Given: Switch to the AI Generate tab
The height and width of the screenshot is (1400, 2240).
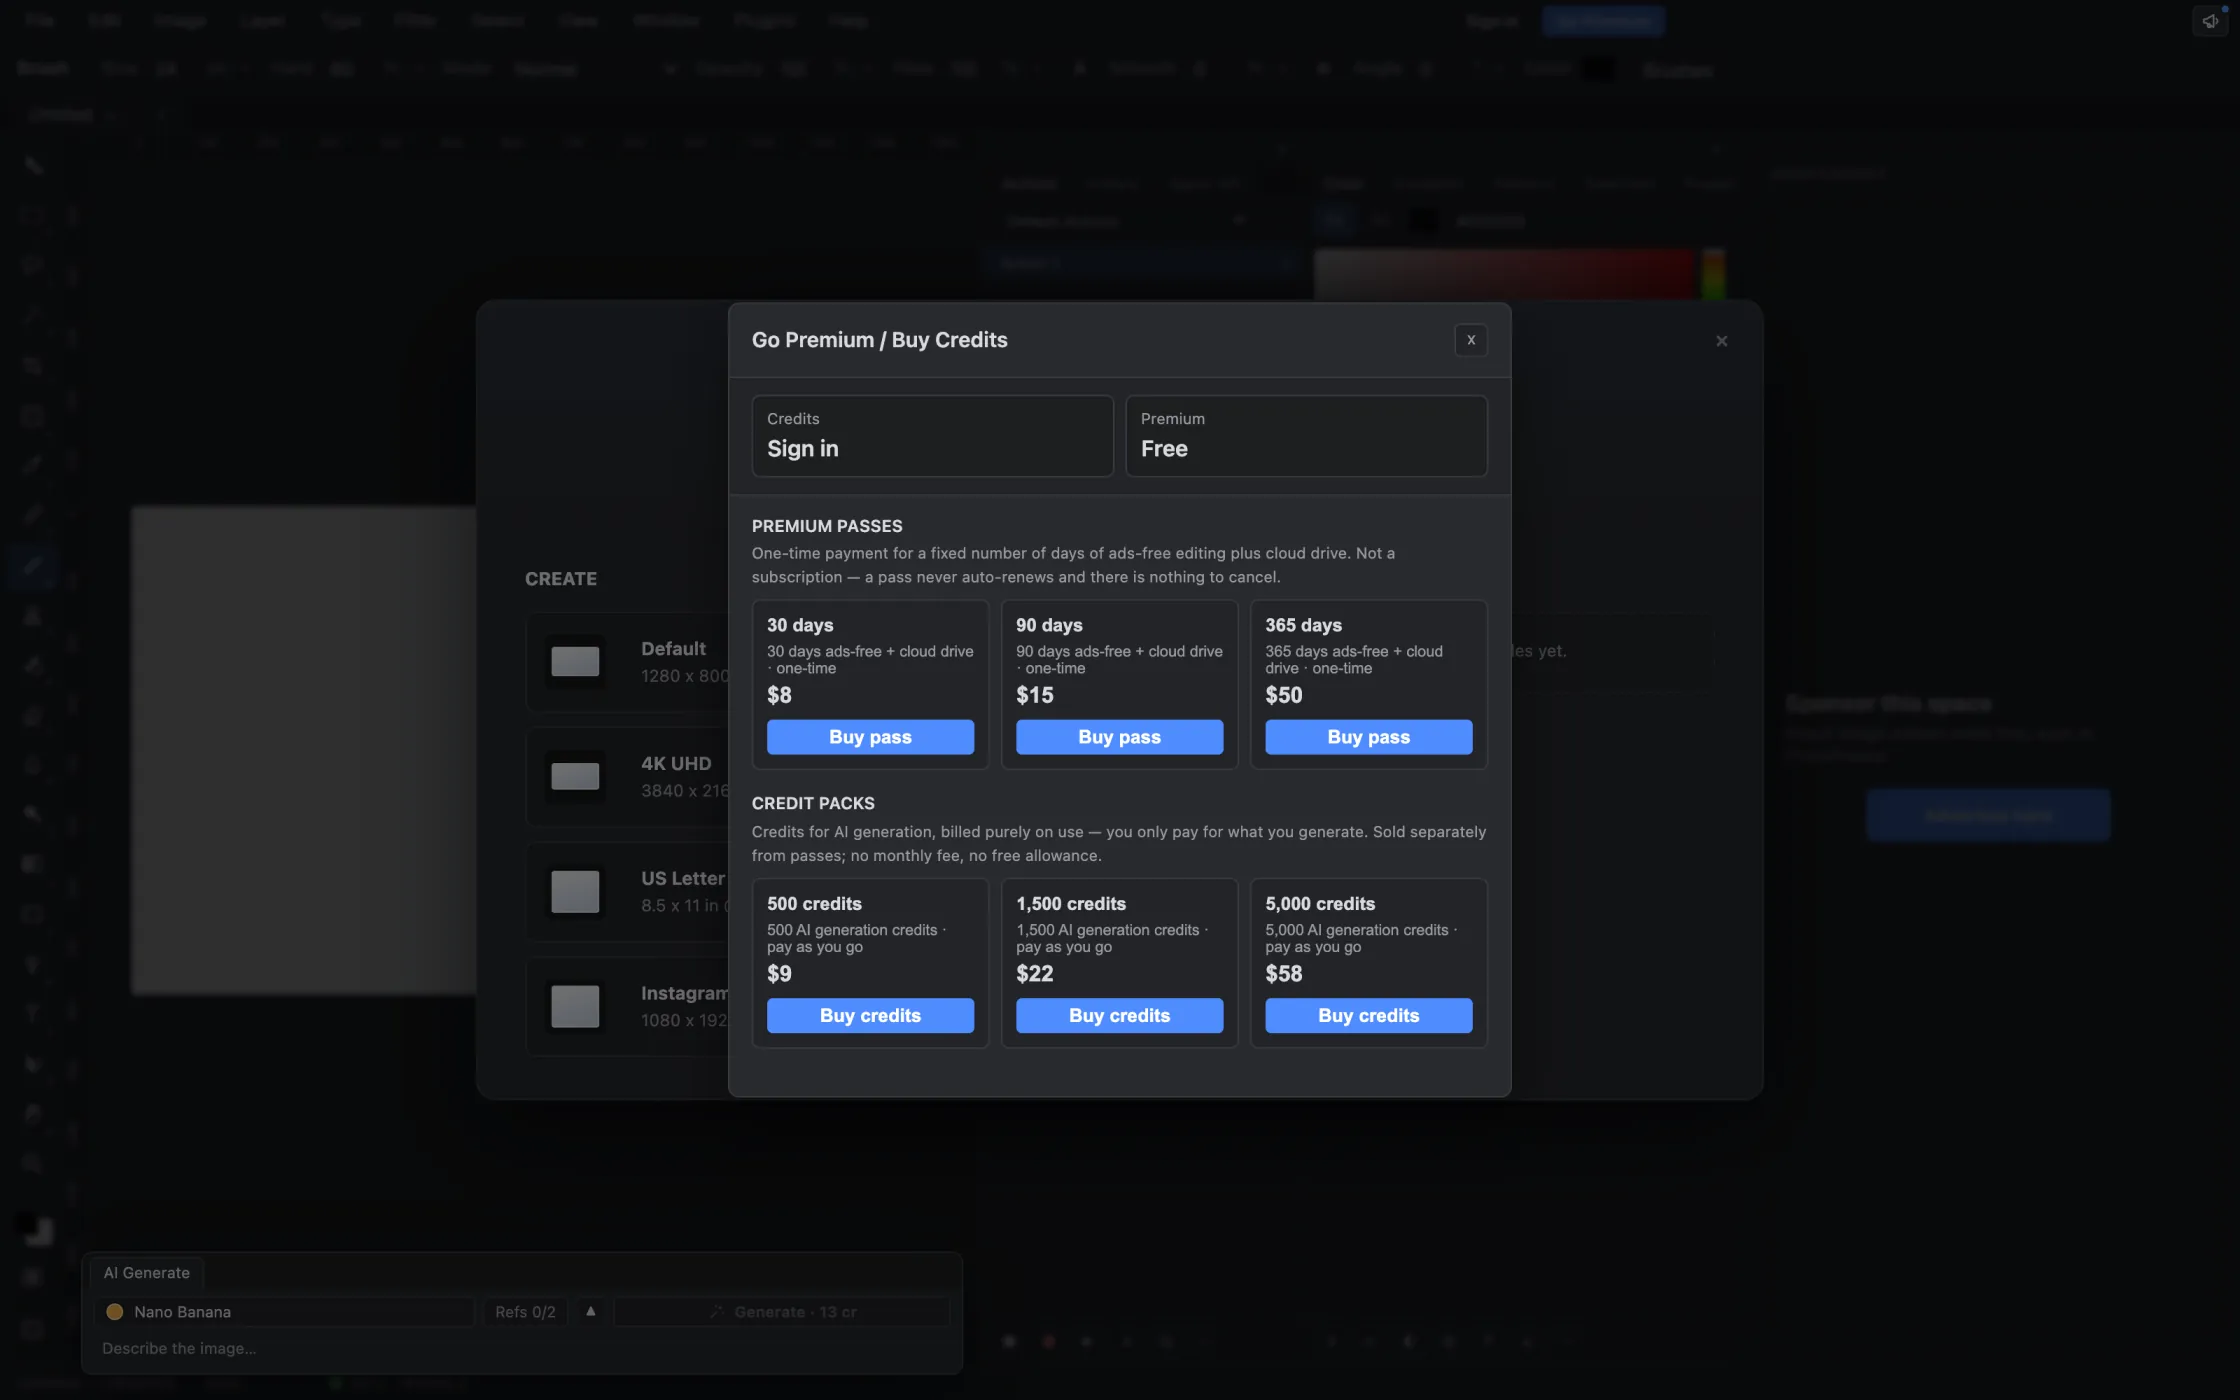Looking at the screenshot, I should point(147,1273).
